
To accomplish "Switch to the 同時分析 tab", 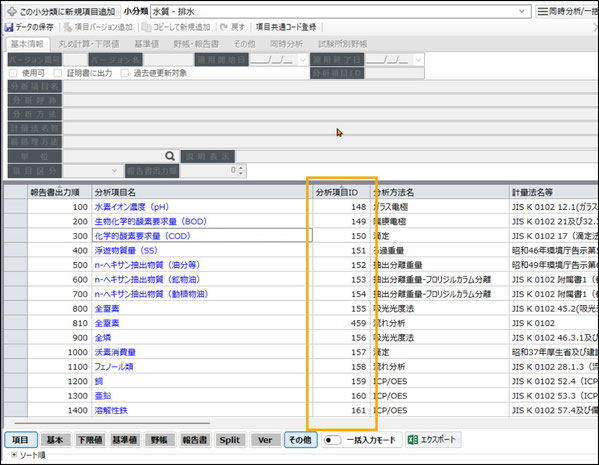I will (286, 44).
